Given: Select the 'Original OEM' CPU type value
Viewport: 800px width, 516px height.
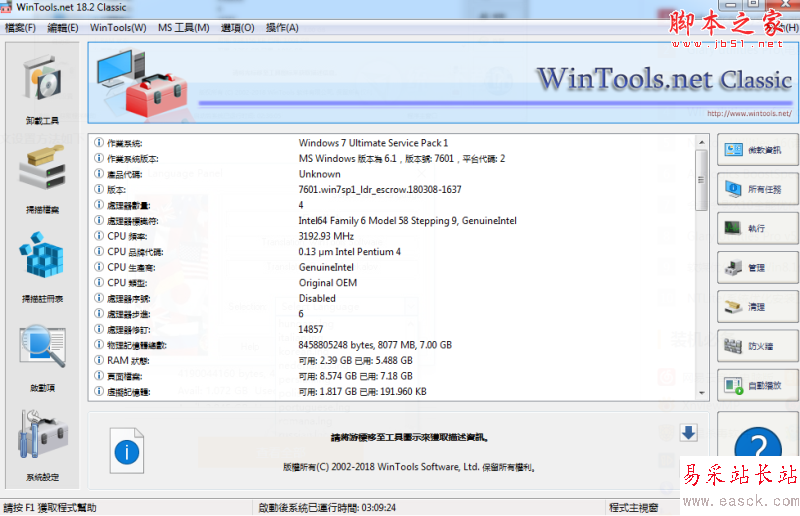Looking at the screenshot, I should pos(328,283).
